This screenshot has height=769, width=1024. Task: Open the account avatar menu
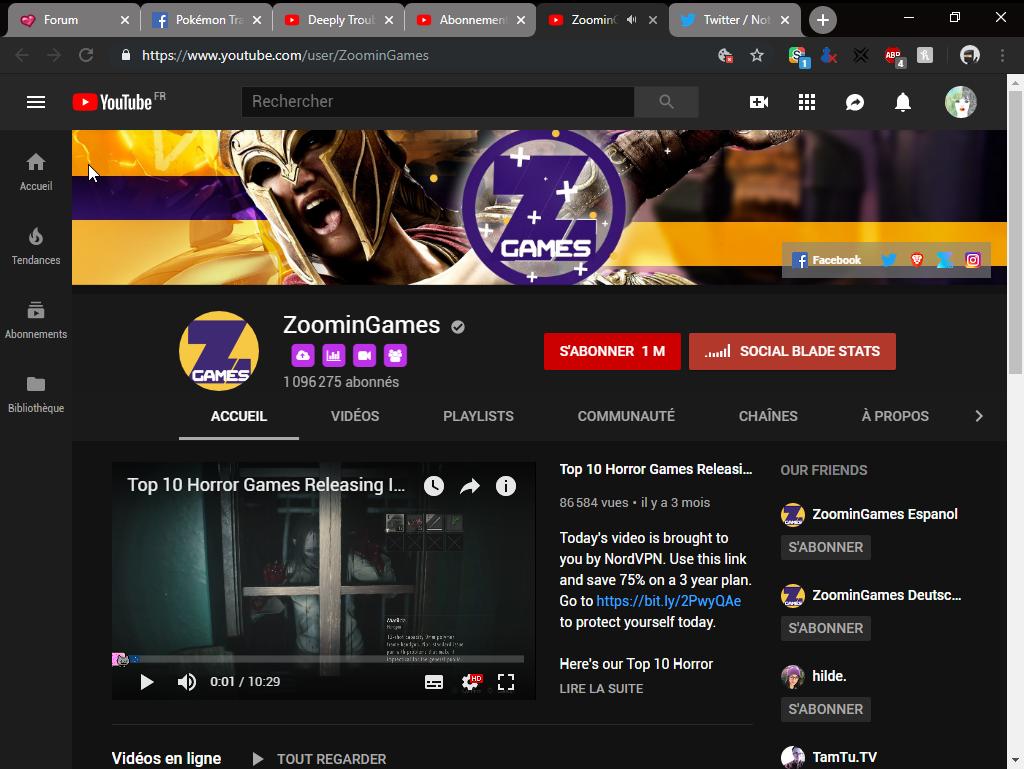(961, 102)
